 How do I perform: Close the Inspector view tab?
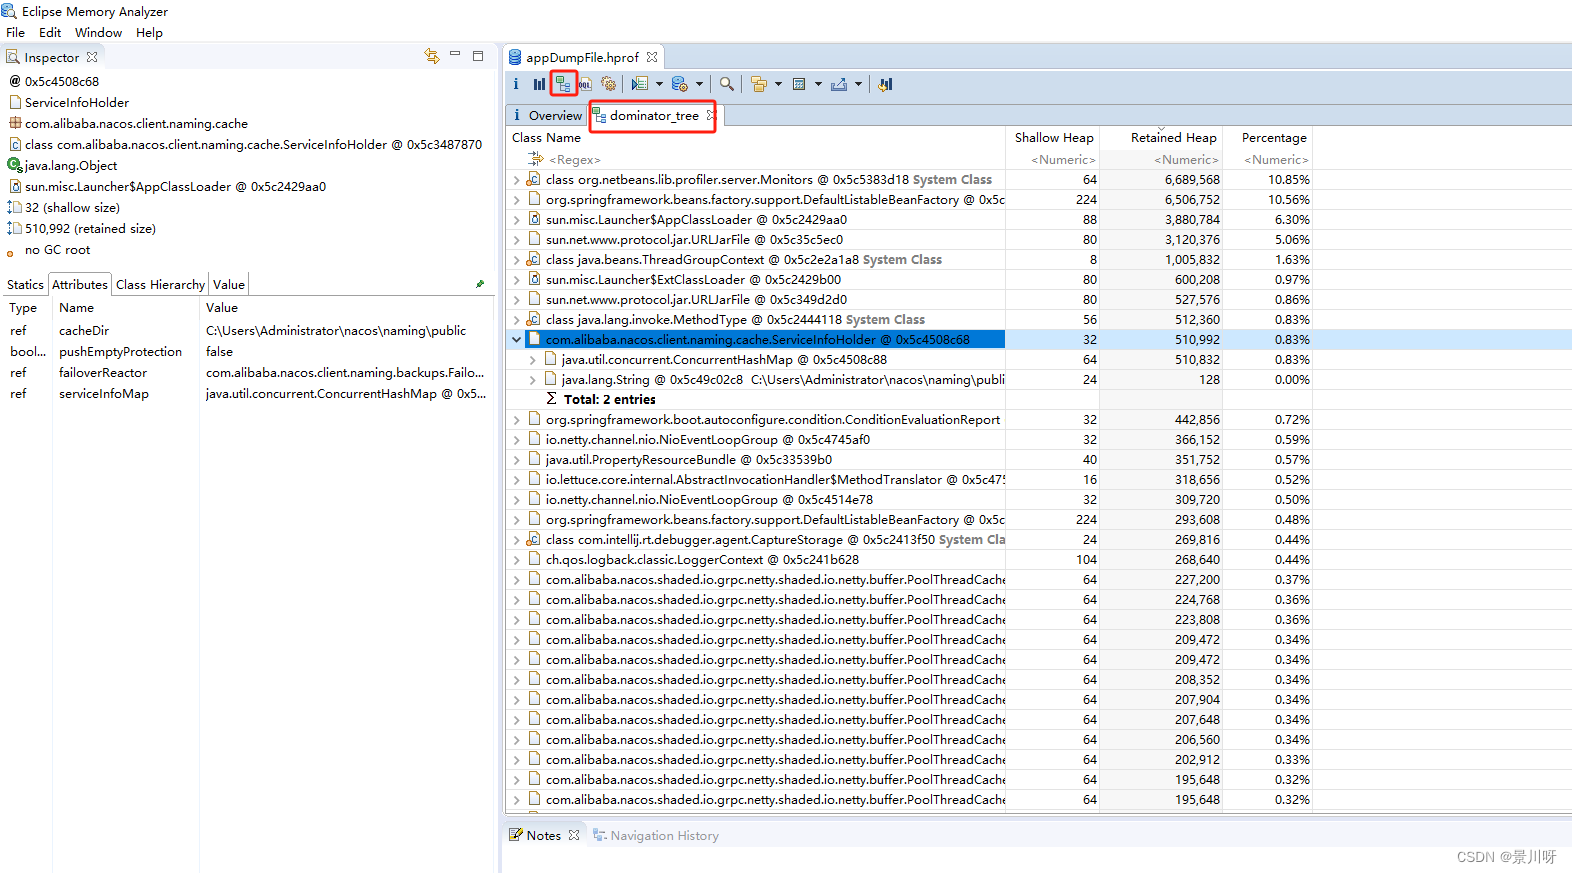point(92,57)
